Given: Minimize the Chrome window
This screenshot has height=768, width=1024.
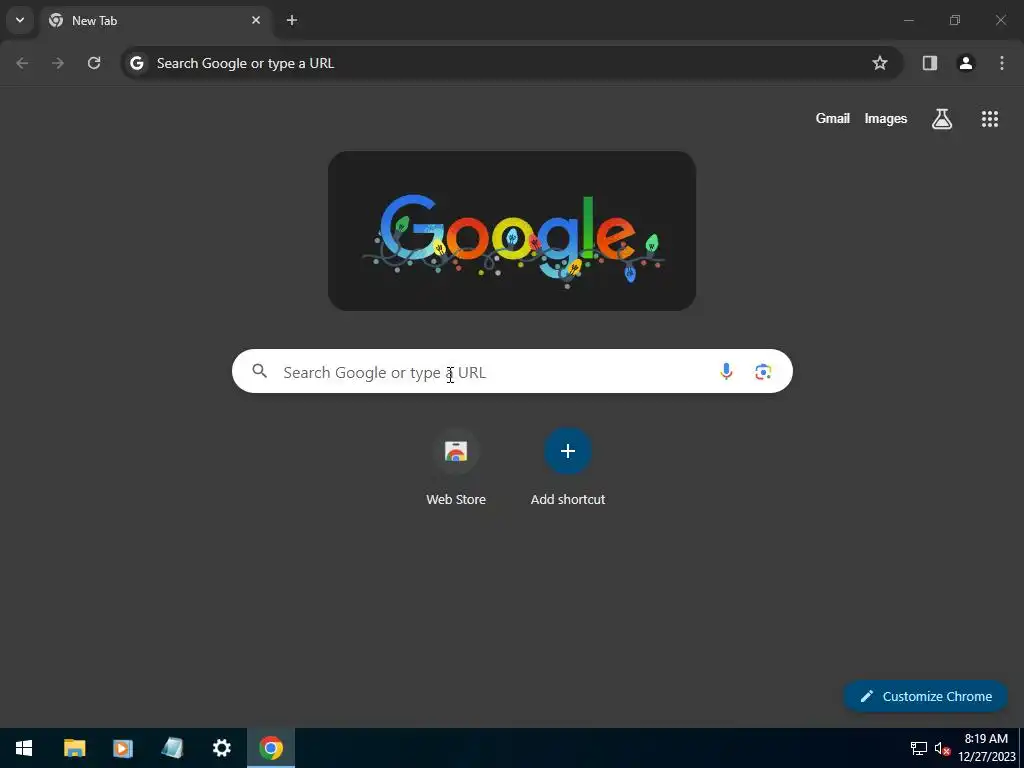Looking at the screenshot, I should pos(908,20).
